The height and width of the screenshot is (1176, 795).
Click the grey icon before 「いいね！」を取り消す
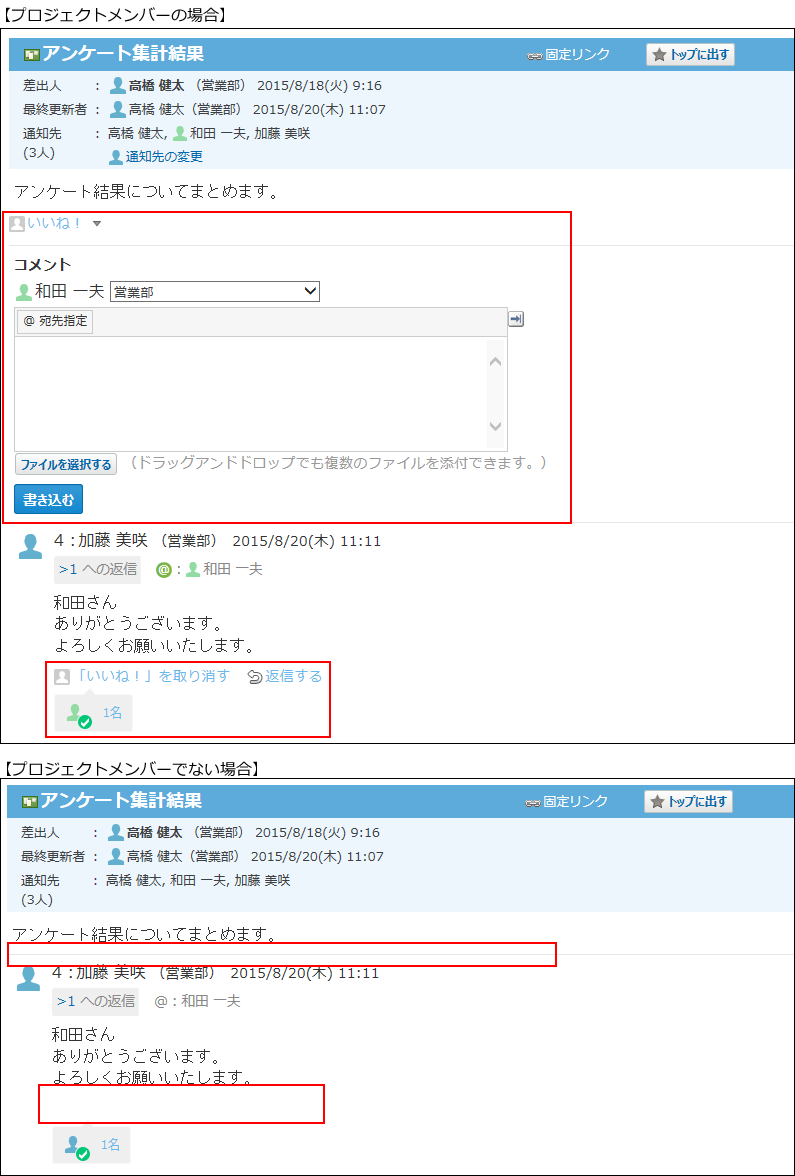pyautogui.click(x=62, y=676)
